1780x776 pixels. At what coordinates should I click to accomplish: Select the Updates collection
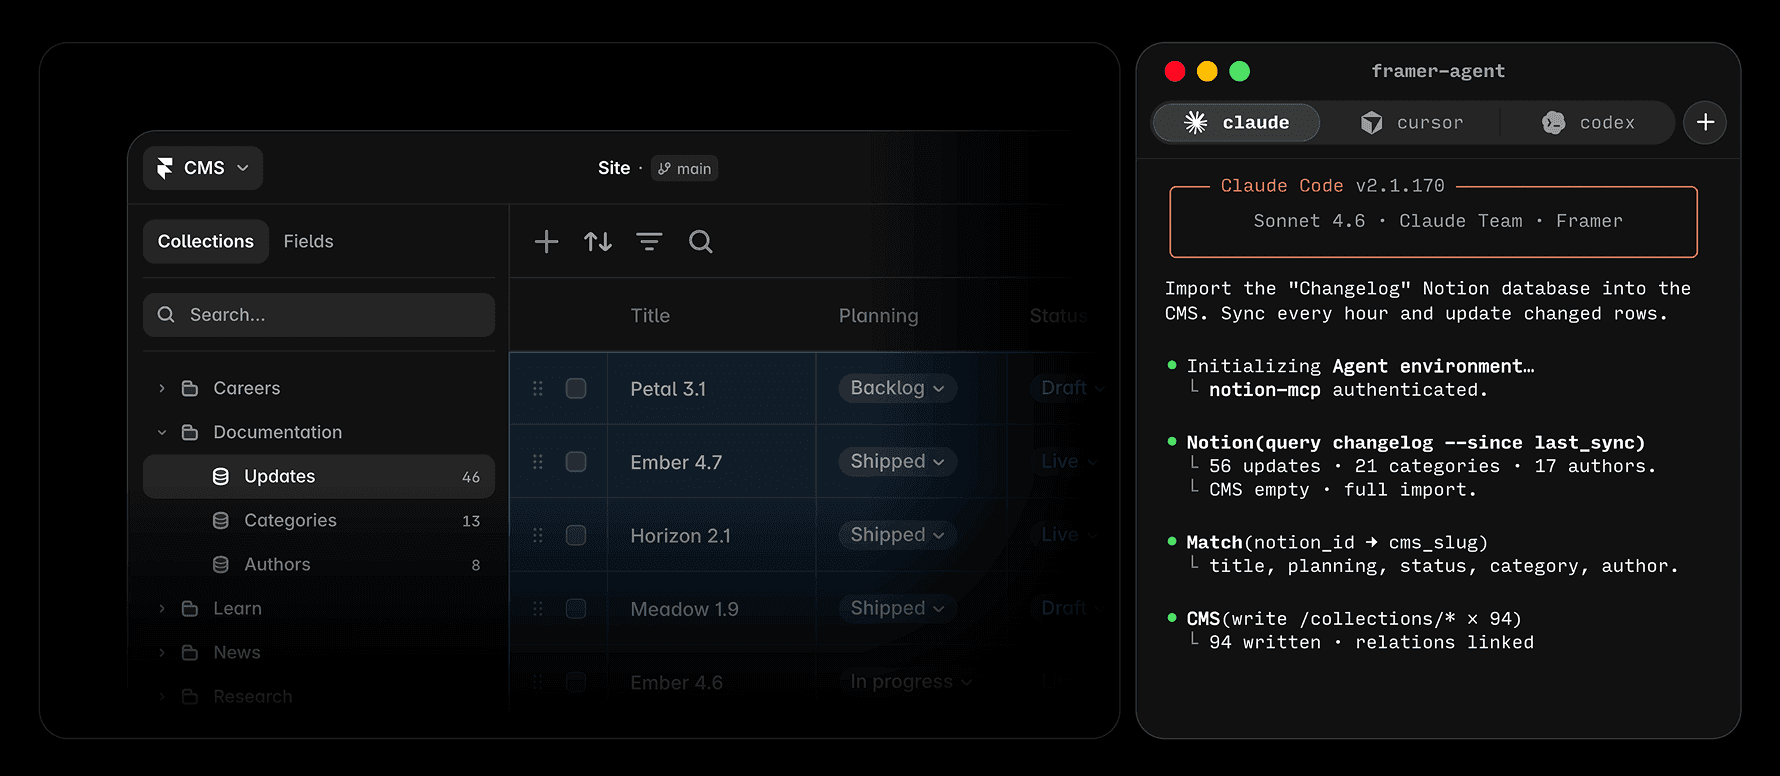(x=319, y=476)
